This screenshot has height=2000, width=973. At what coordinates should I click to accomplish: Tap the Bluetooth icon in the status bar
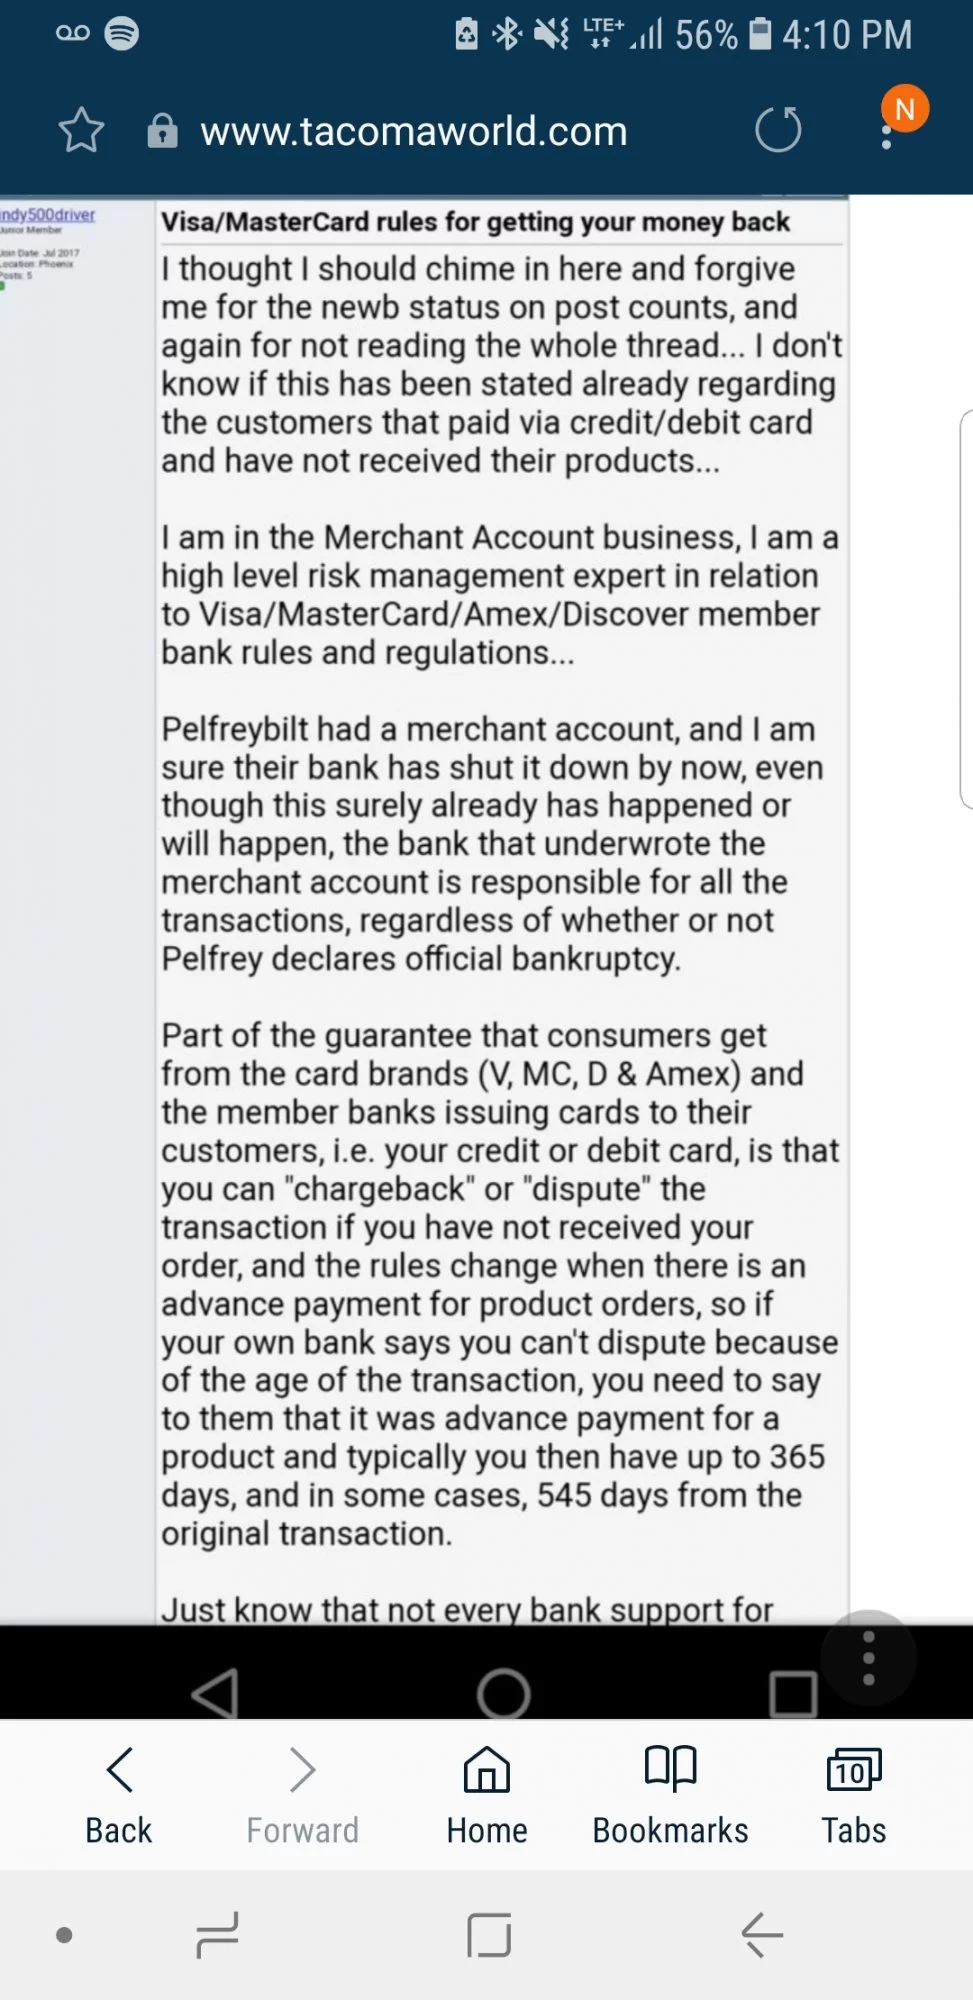(x=508, y=31)
